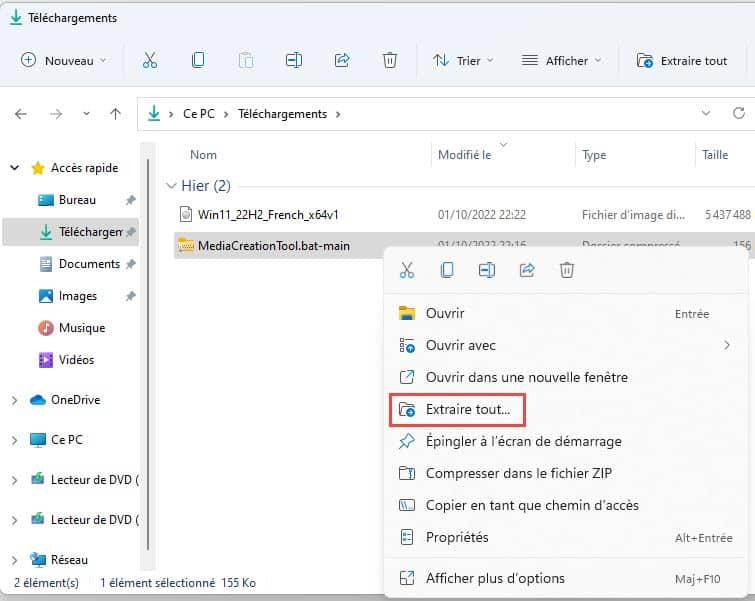The height and width of the screenshot is (601, 755).
Task: Choose Ouvrir in the context menu
Action: [x=566, y=314]
